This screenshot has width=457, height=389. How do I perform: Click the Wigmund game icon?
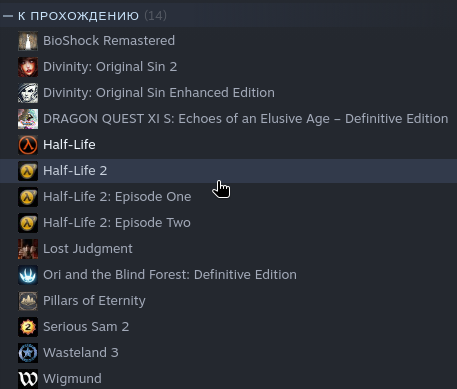click(28, 379)
